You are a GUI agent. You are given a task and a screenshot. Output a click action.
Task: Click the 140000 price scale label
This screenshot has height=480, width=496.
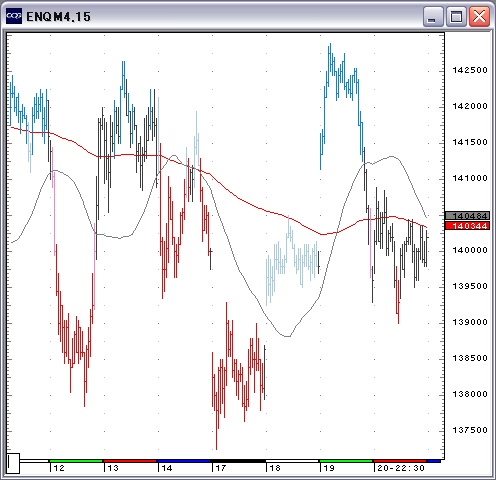(x=470, y=250)
